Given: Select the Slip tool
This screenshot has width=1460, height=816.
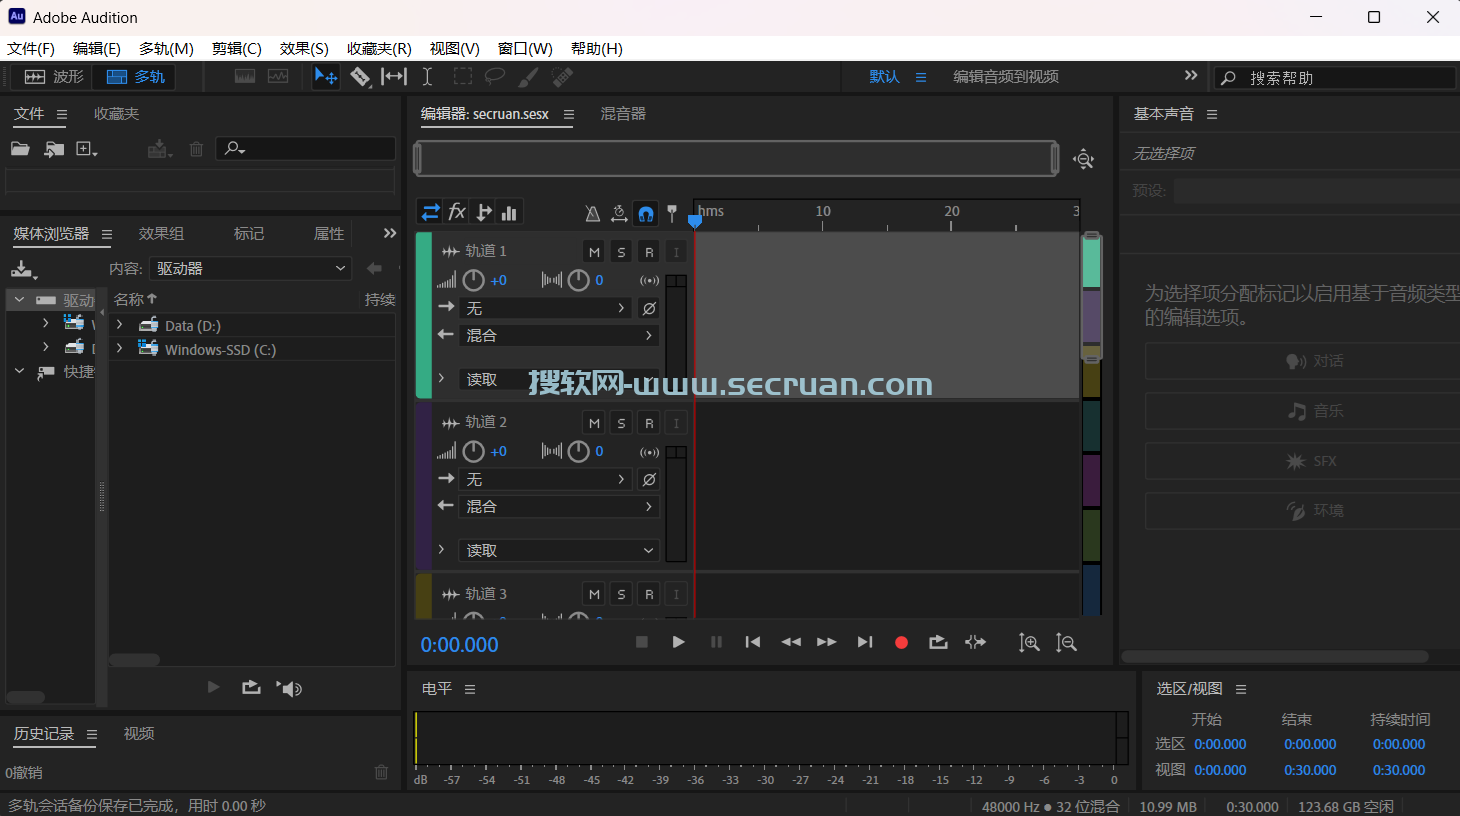Looking at the screenshot, I should pyautogui.click(x=394, y=77).
